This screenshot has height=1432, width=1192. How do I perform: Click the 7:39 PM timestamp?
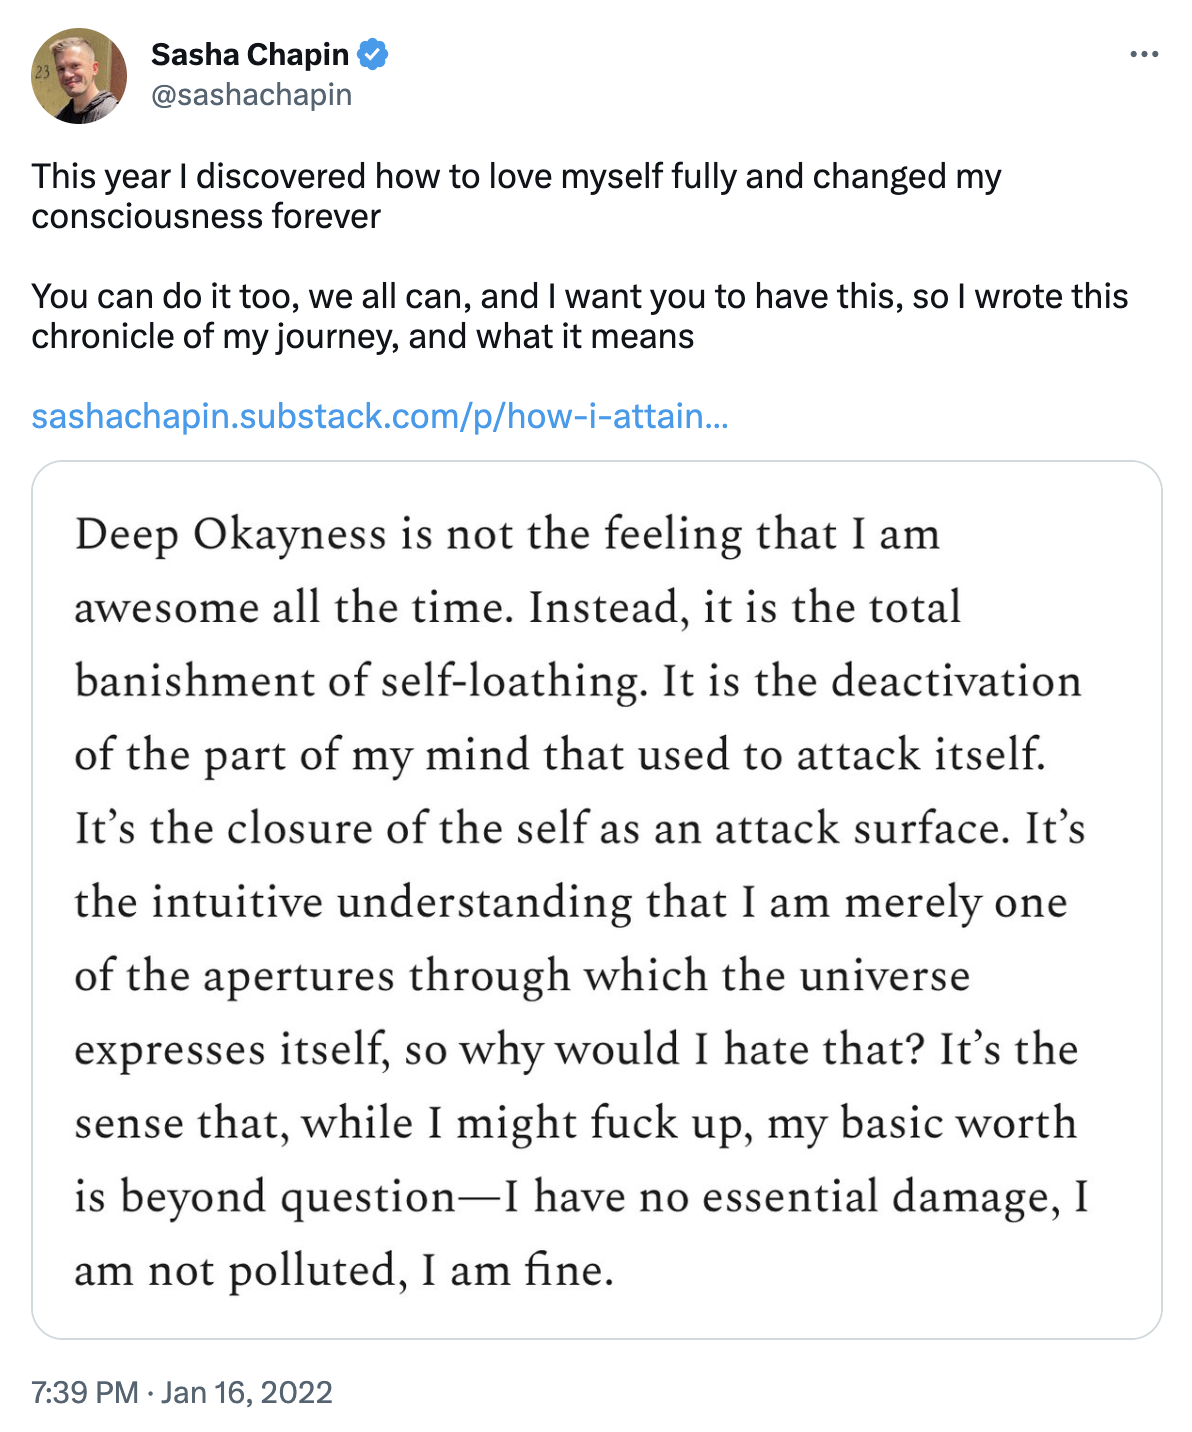[85, 1392]
